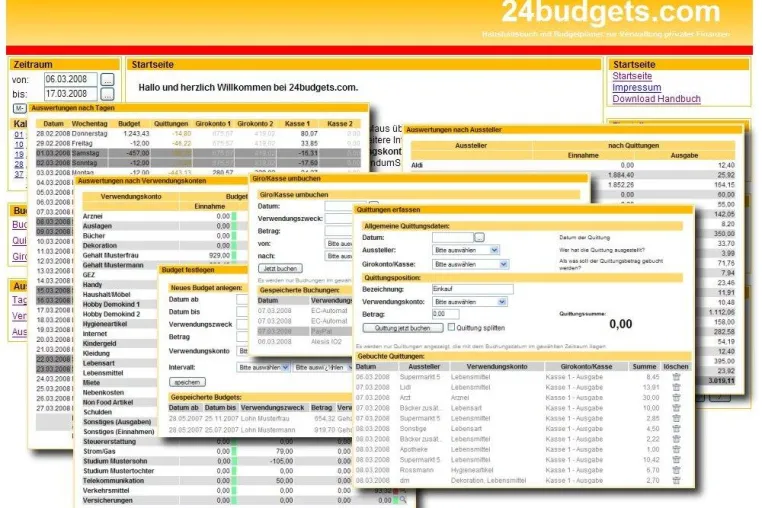Open the first Intervall dropdown in Budget festlegen
Screen dimensions: 762x508
(263, 368)
